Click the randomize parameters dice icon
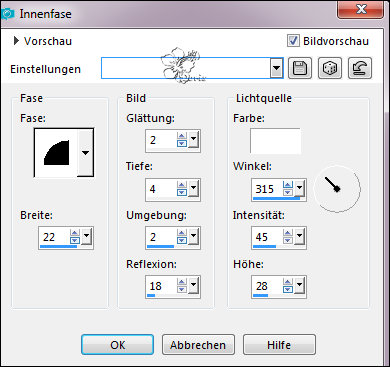 pos(330,68)
